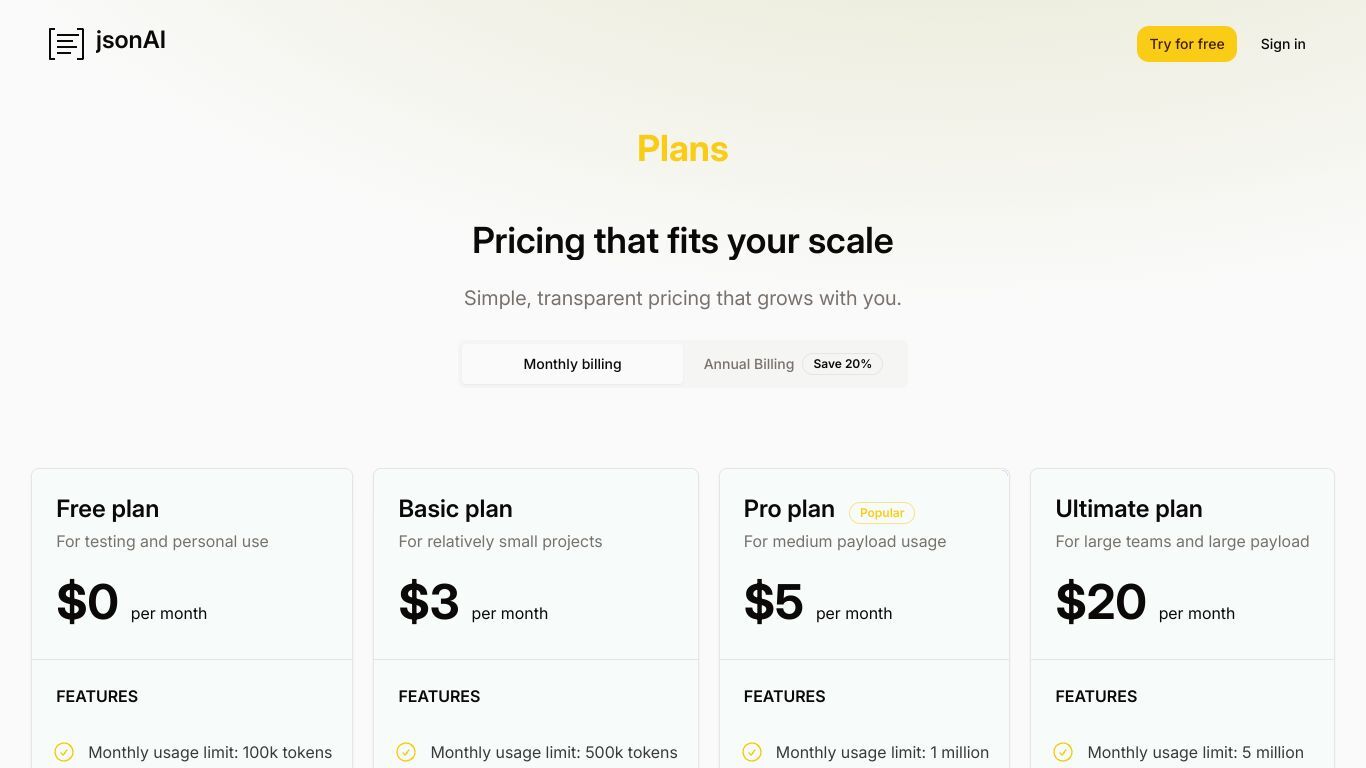The width and height of the screenshot is (1366, 768).
Task: Click the Popular badge on Pro plan
Action: 882,513
